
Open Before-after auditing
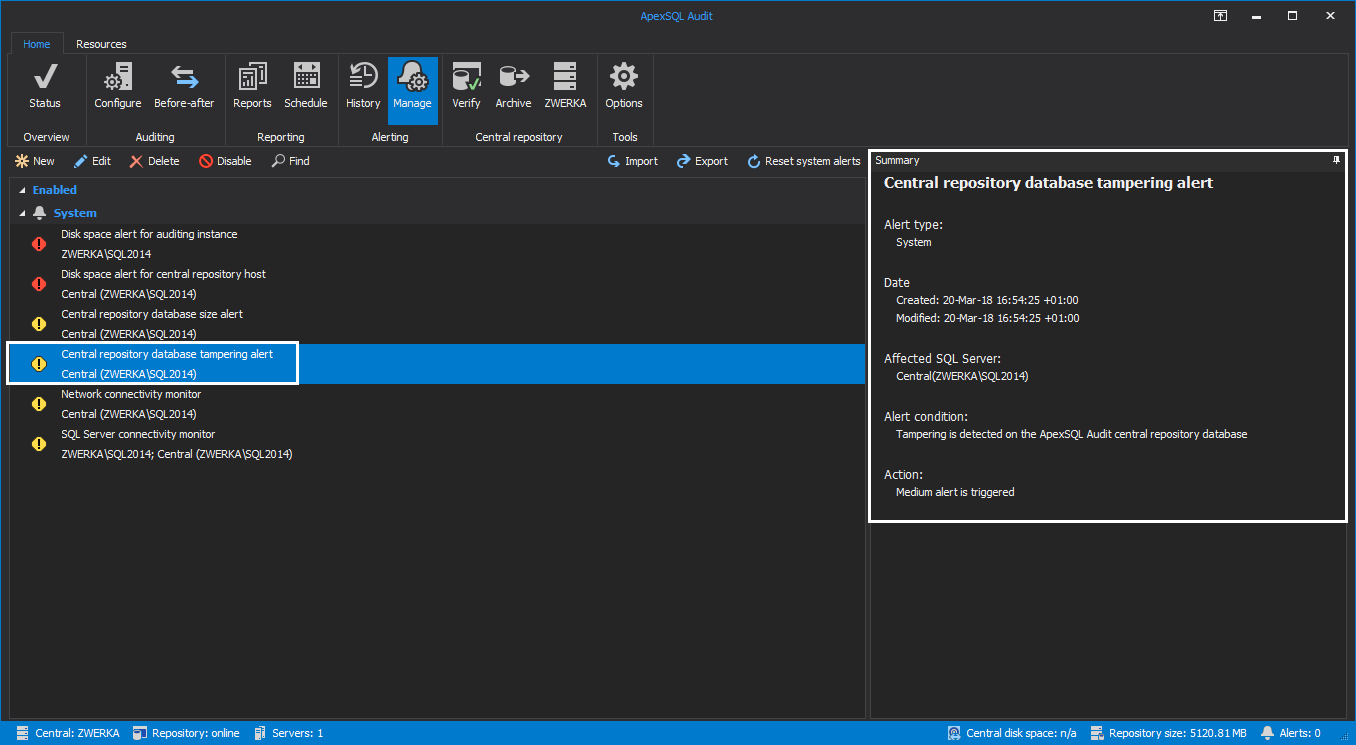184,87
